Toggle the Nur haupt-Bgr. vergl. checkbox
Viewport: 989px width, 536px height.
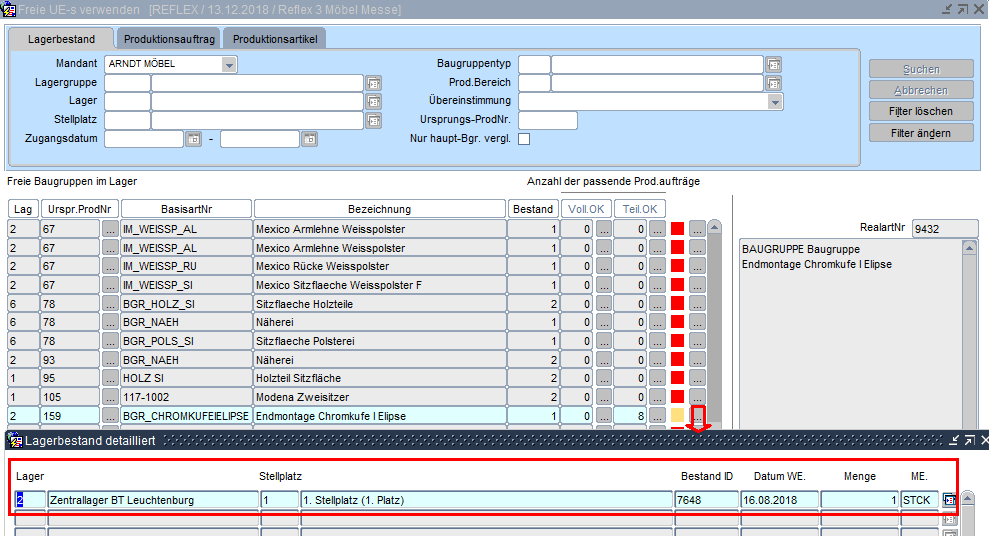[x=523, y=139]
